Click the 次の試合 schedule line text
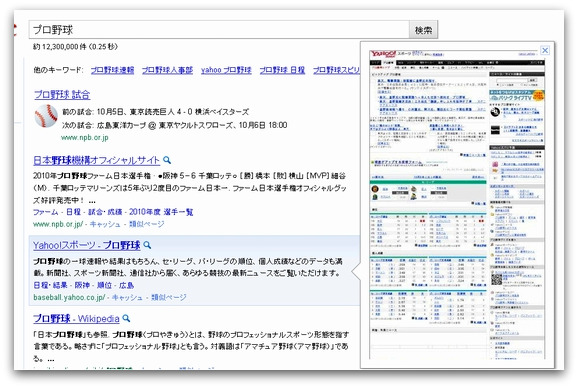 174,125
